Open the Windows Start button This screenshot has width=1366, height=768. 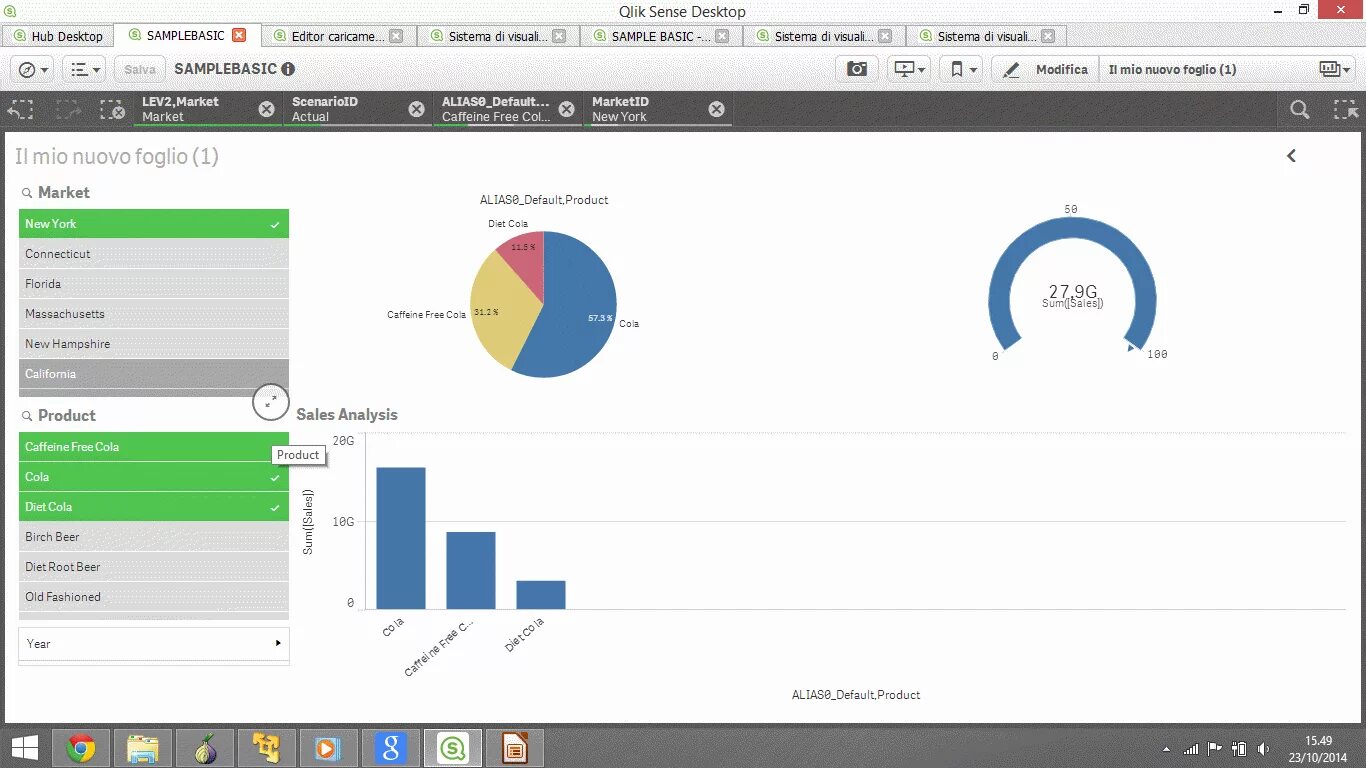click(x=25, y=748)
